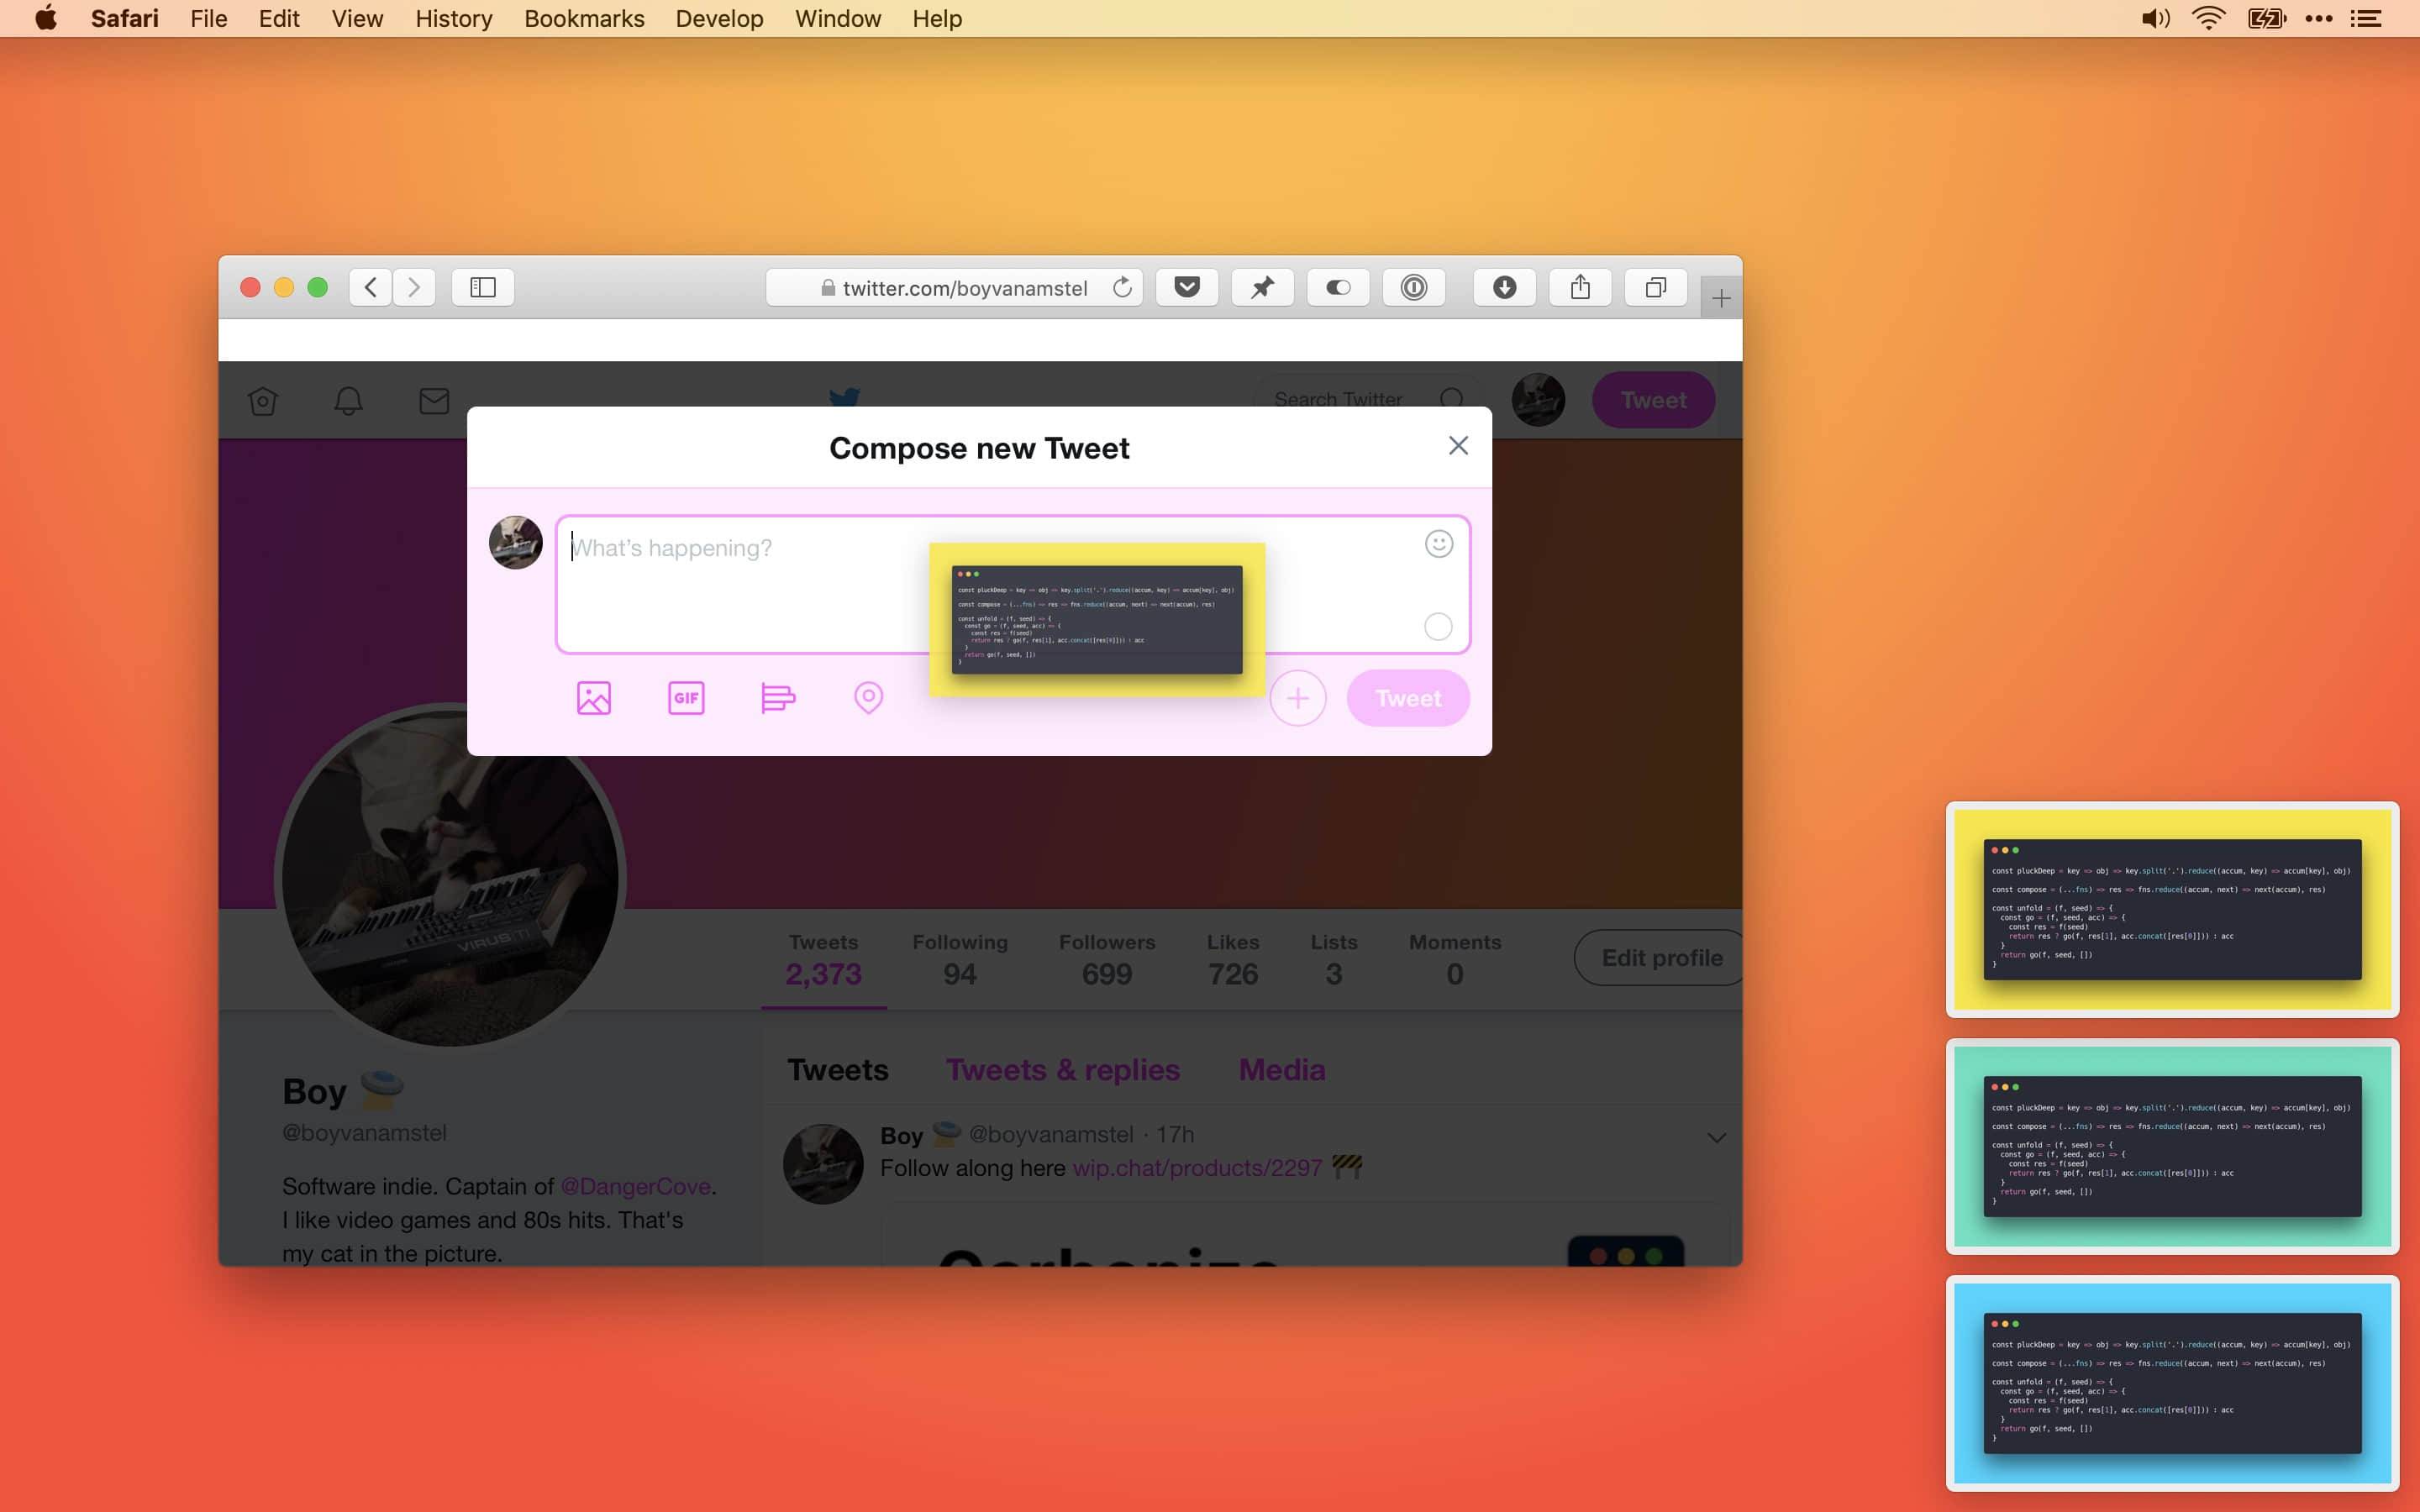Viewport: 2420px width, 1512px height.
Task: Open the Wi-Fi status menu
Action: tap(2208, 18)
